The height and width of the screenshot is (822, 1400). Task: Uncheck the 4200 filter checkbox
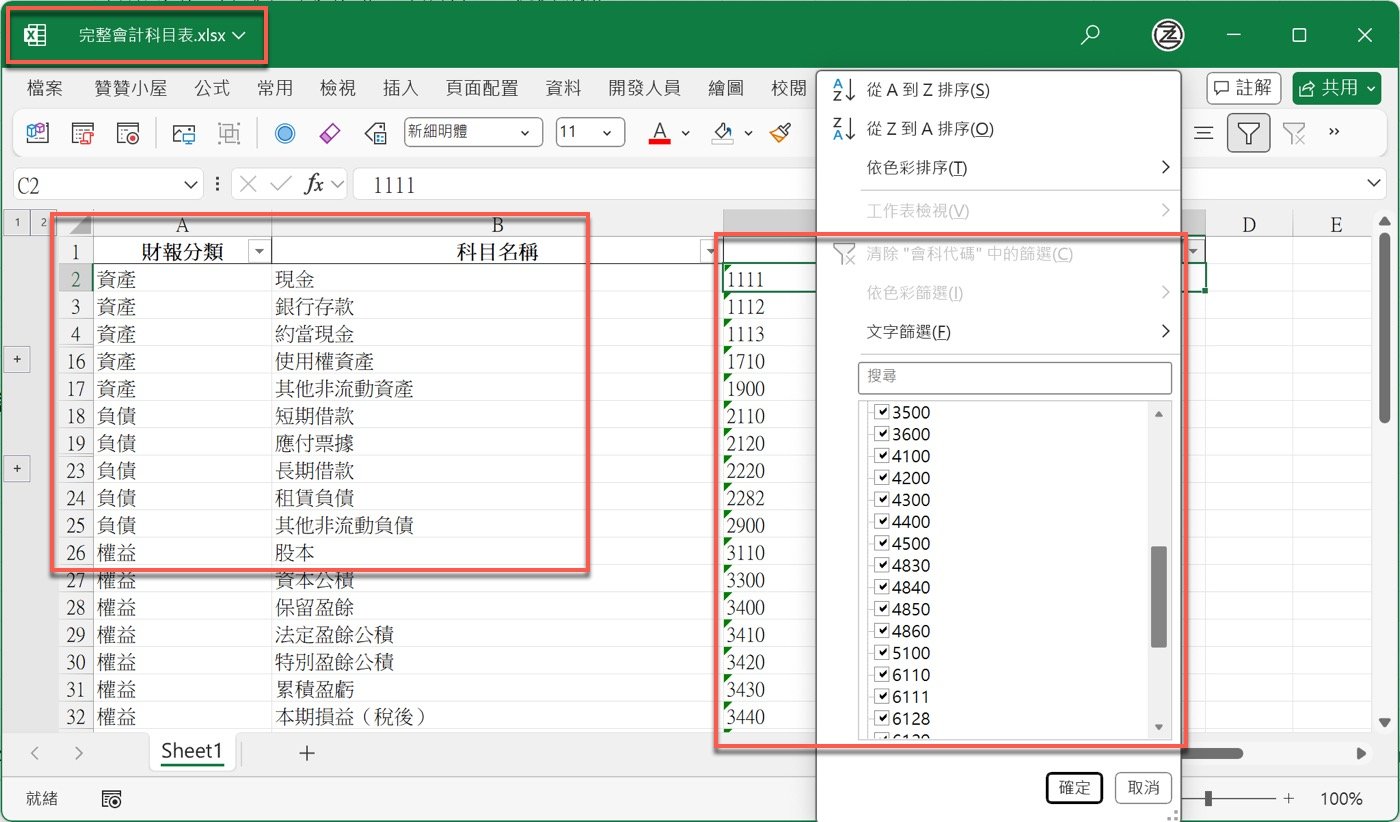pyautogui.click(x=881, y=477)
